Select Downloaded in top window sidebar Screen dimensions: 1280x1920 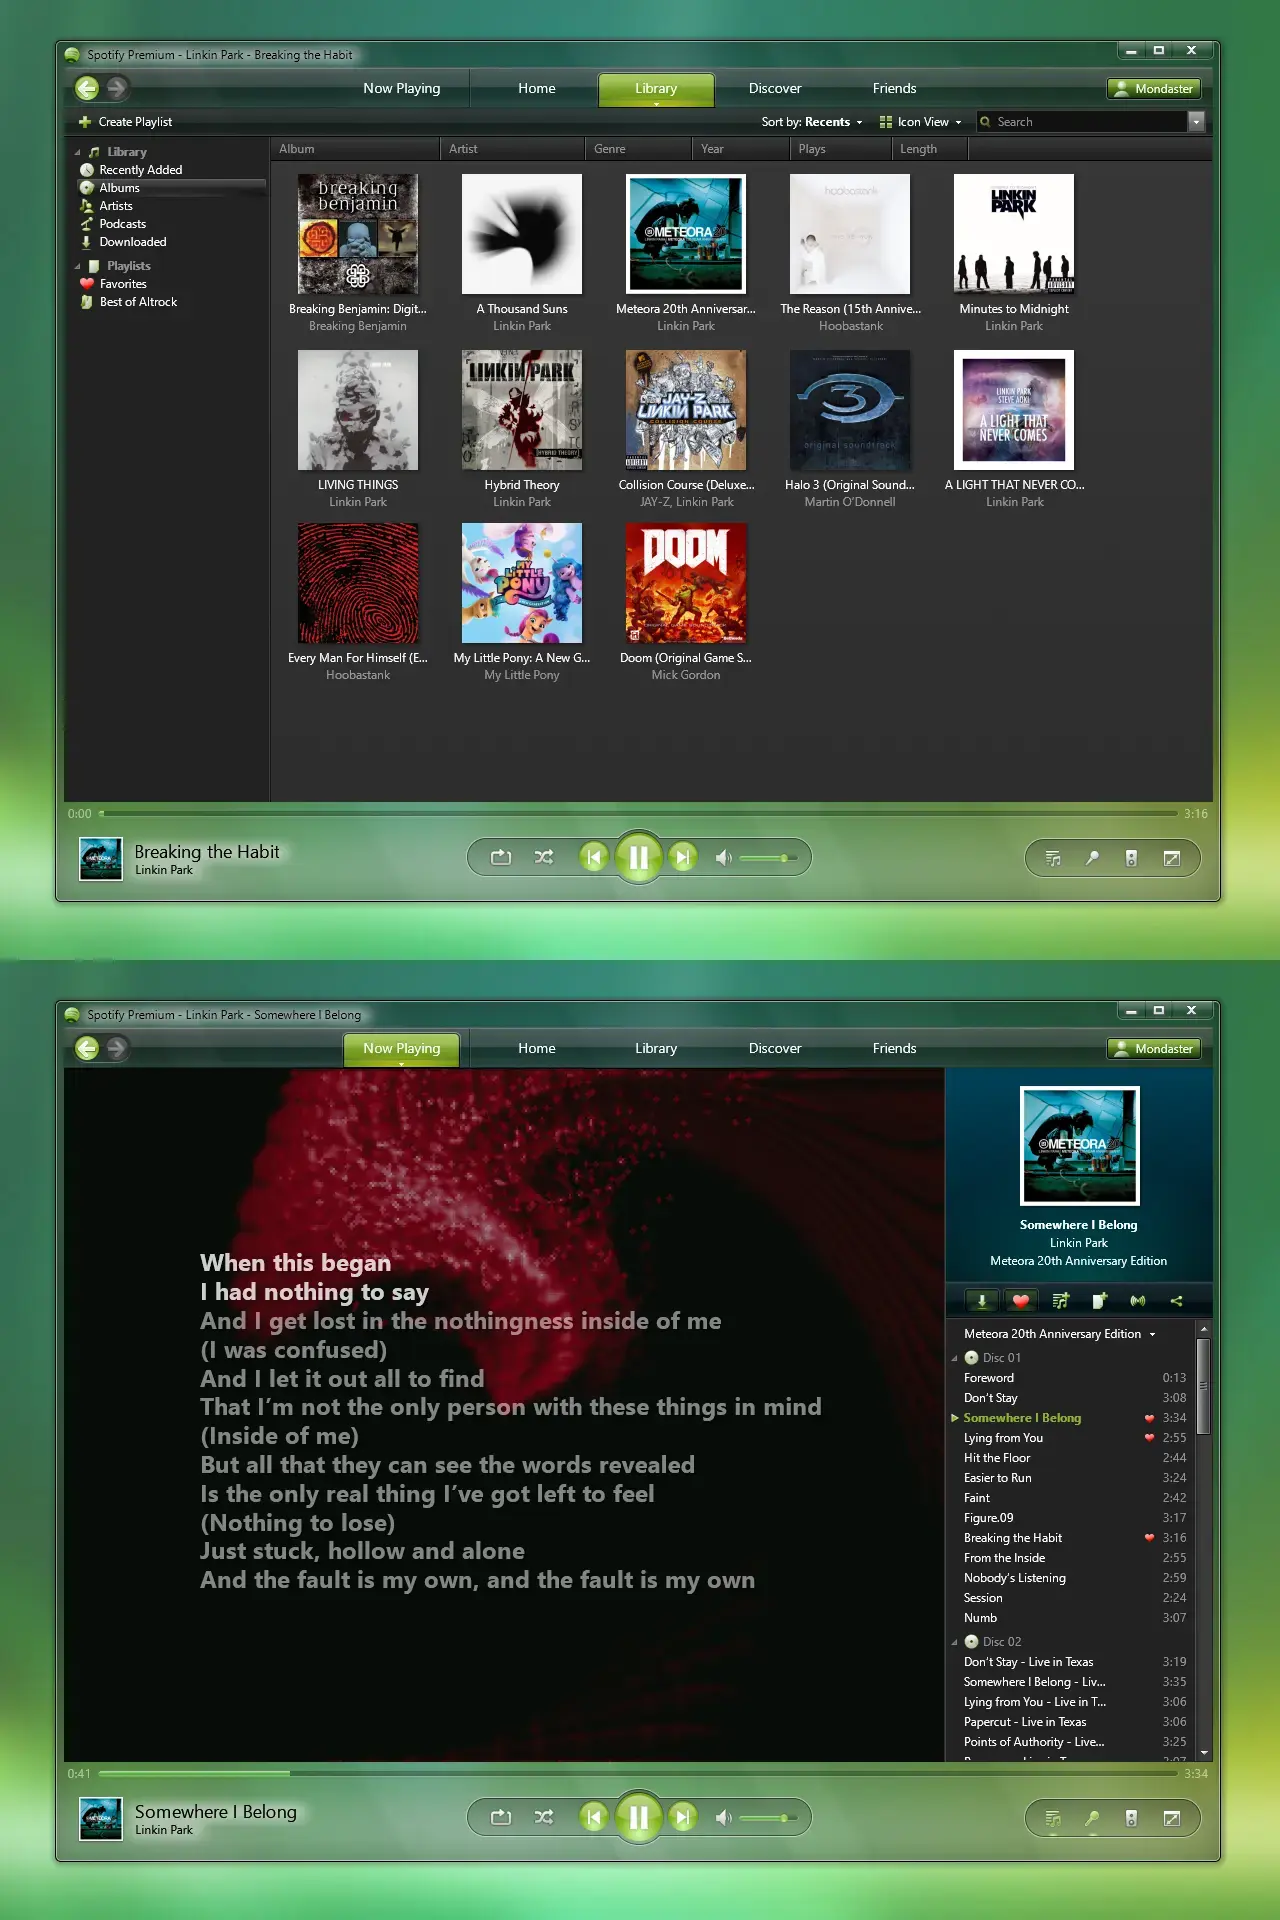133,242
